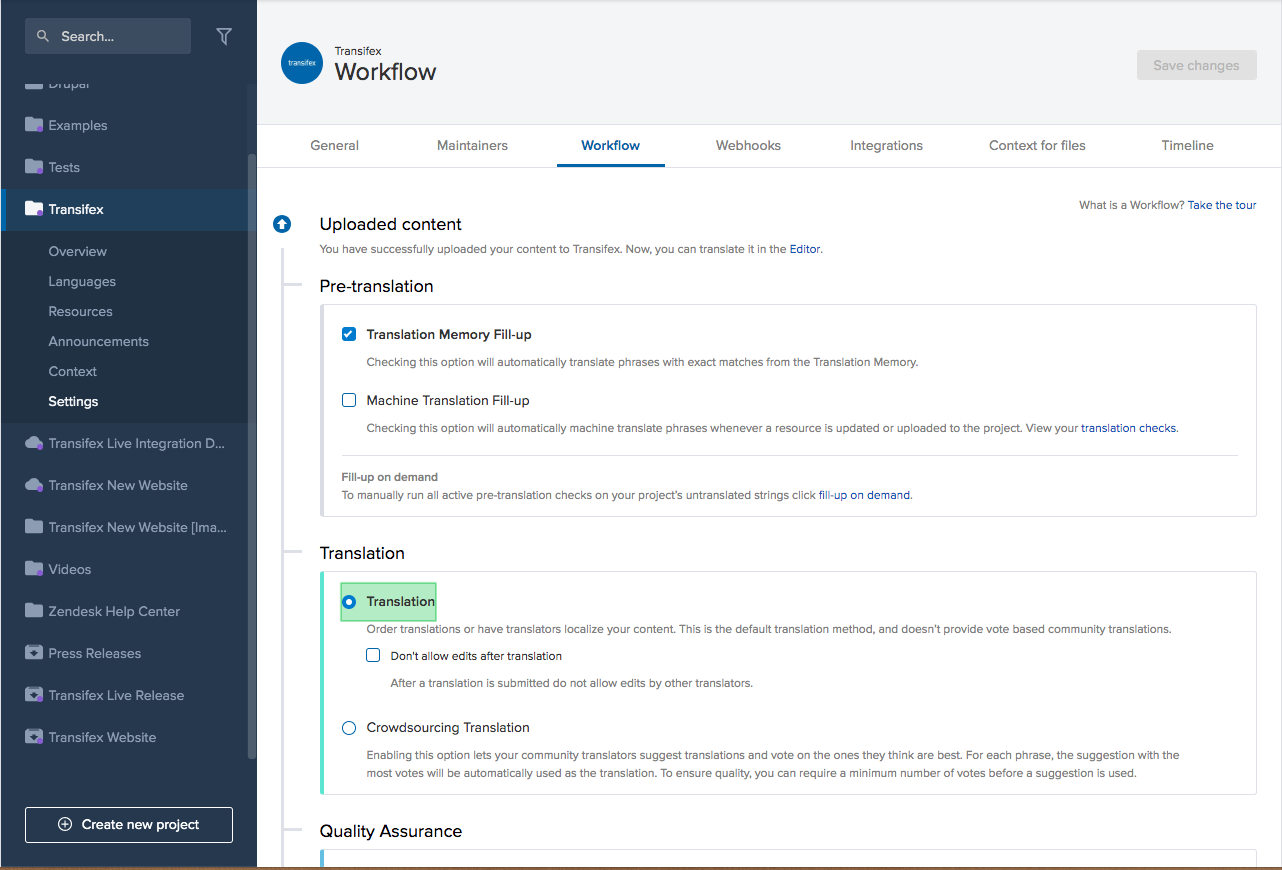Open the Zendesk Help Center project
Screen dimensions: 1282x870
click(114, 611)
